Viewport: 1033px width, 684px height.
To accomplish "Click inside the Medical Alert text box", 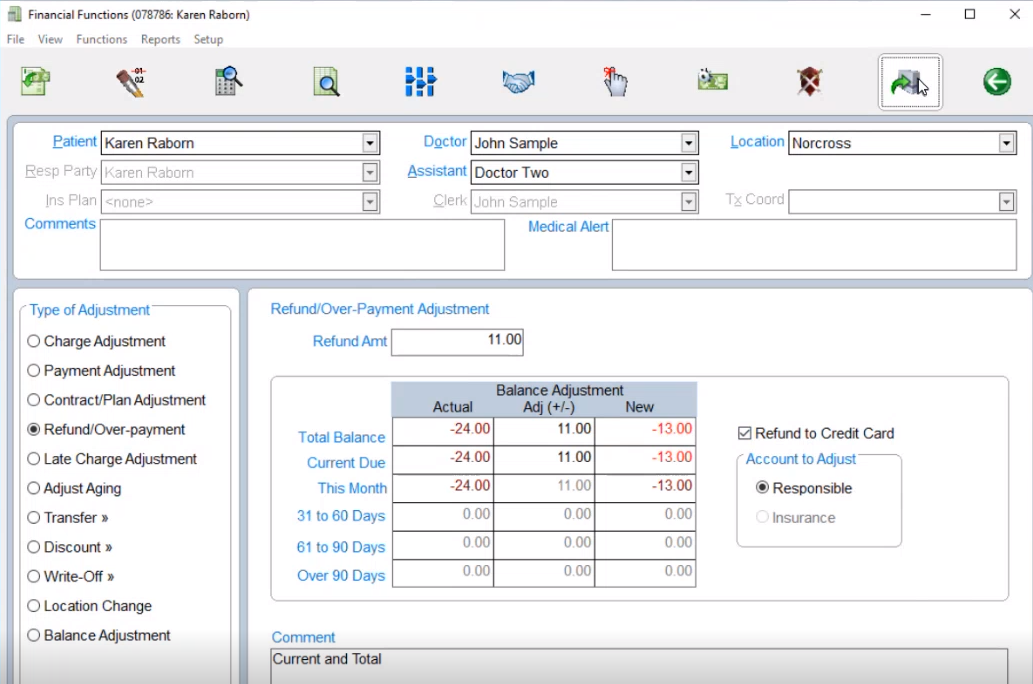I will 813,245.
